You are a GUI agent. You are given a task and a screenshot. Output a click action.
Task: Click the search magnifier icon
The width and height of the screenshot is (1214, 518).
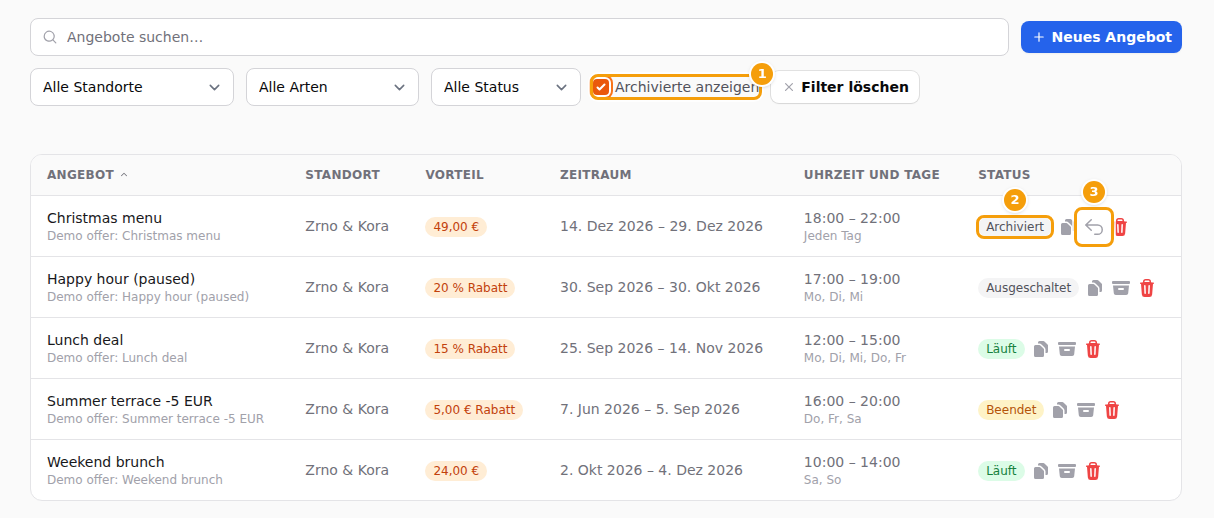(50, 37)
